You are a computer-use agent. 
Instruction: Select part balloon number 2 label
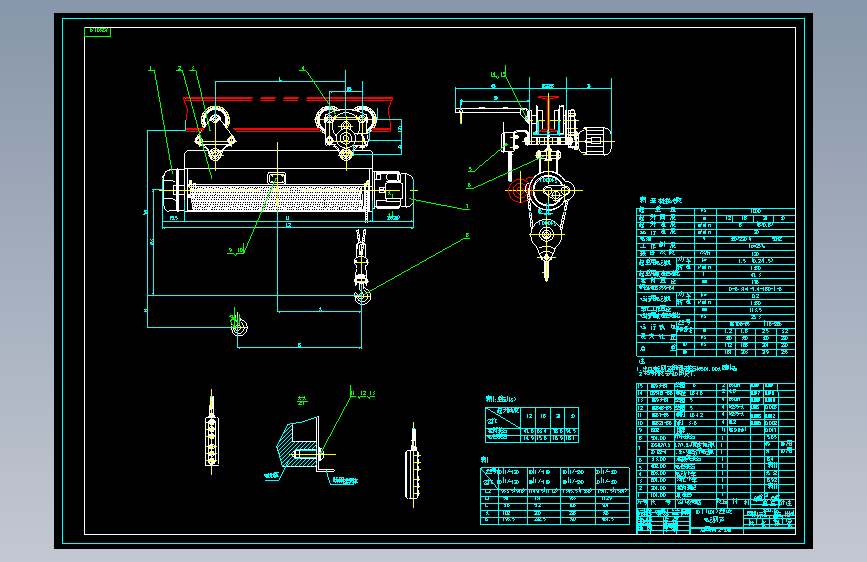[x=179, y=69]
